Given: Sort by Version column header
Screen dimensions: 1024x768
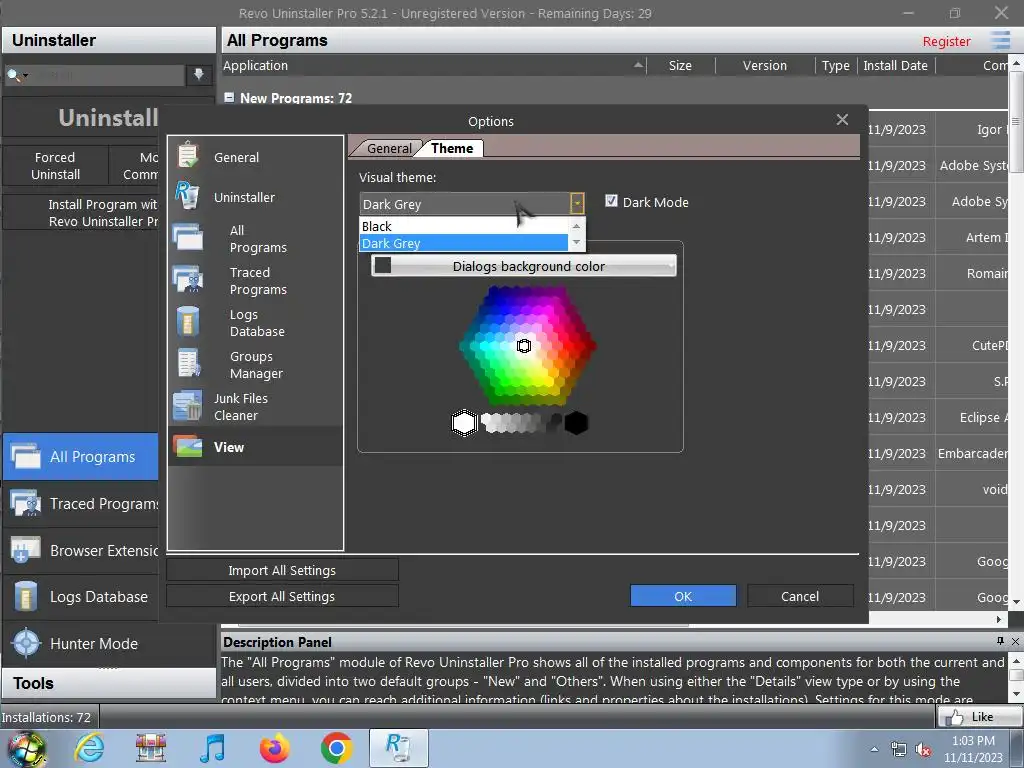Looking at the screenshot, I should pyautogui.click(x=765, y=65).
